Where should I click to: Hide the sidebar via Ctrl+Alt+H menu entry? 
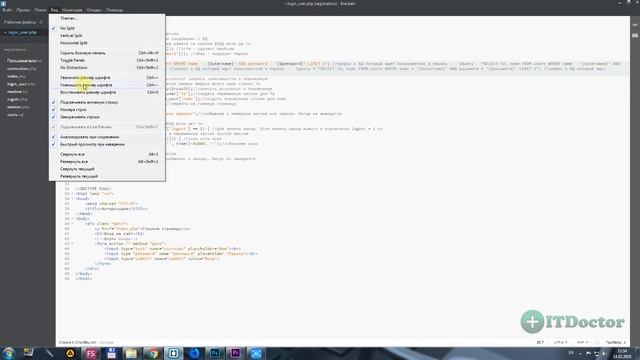[107, 53]
